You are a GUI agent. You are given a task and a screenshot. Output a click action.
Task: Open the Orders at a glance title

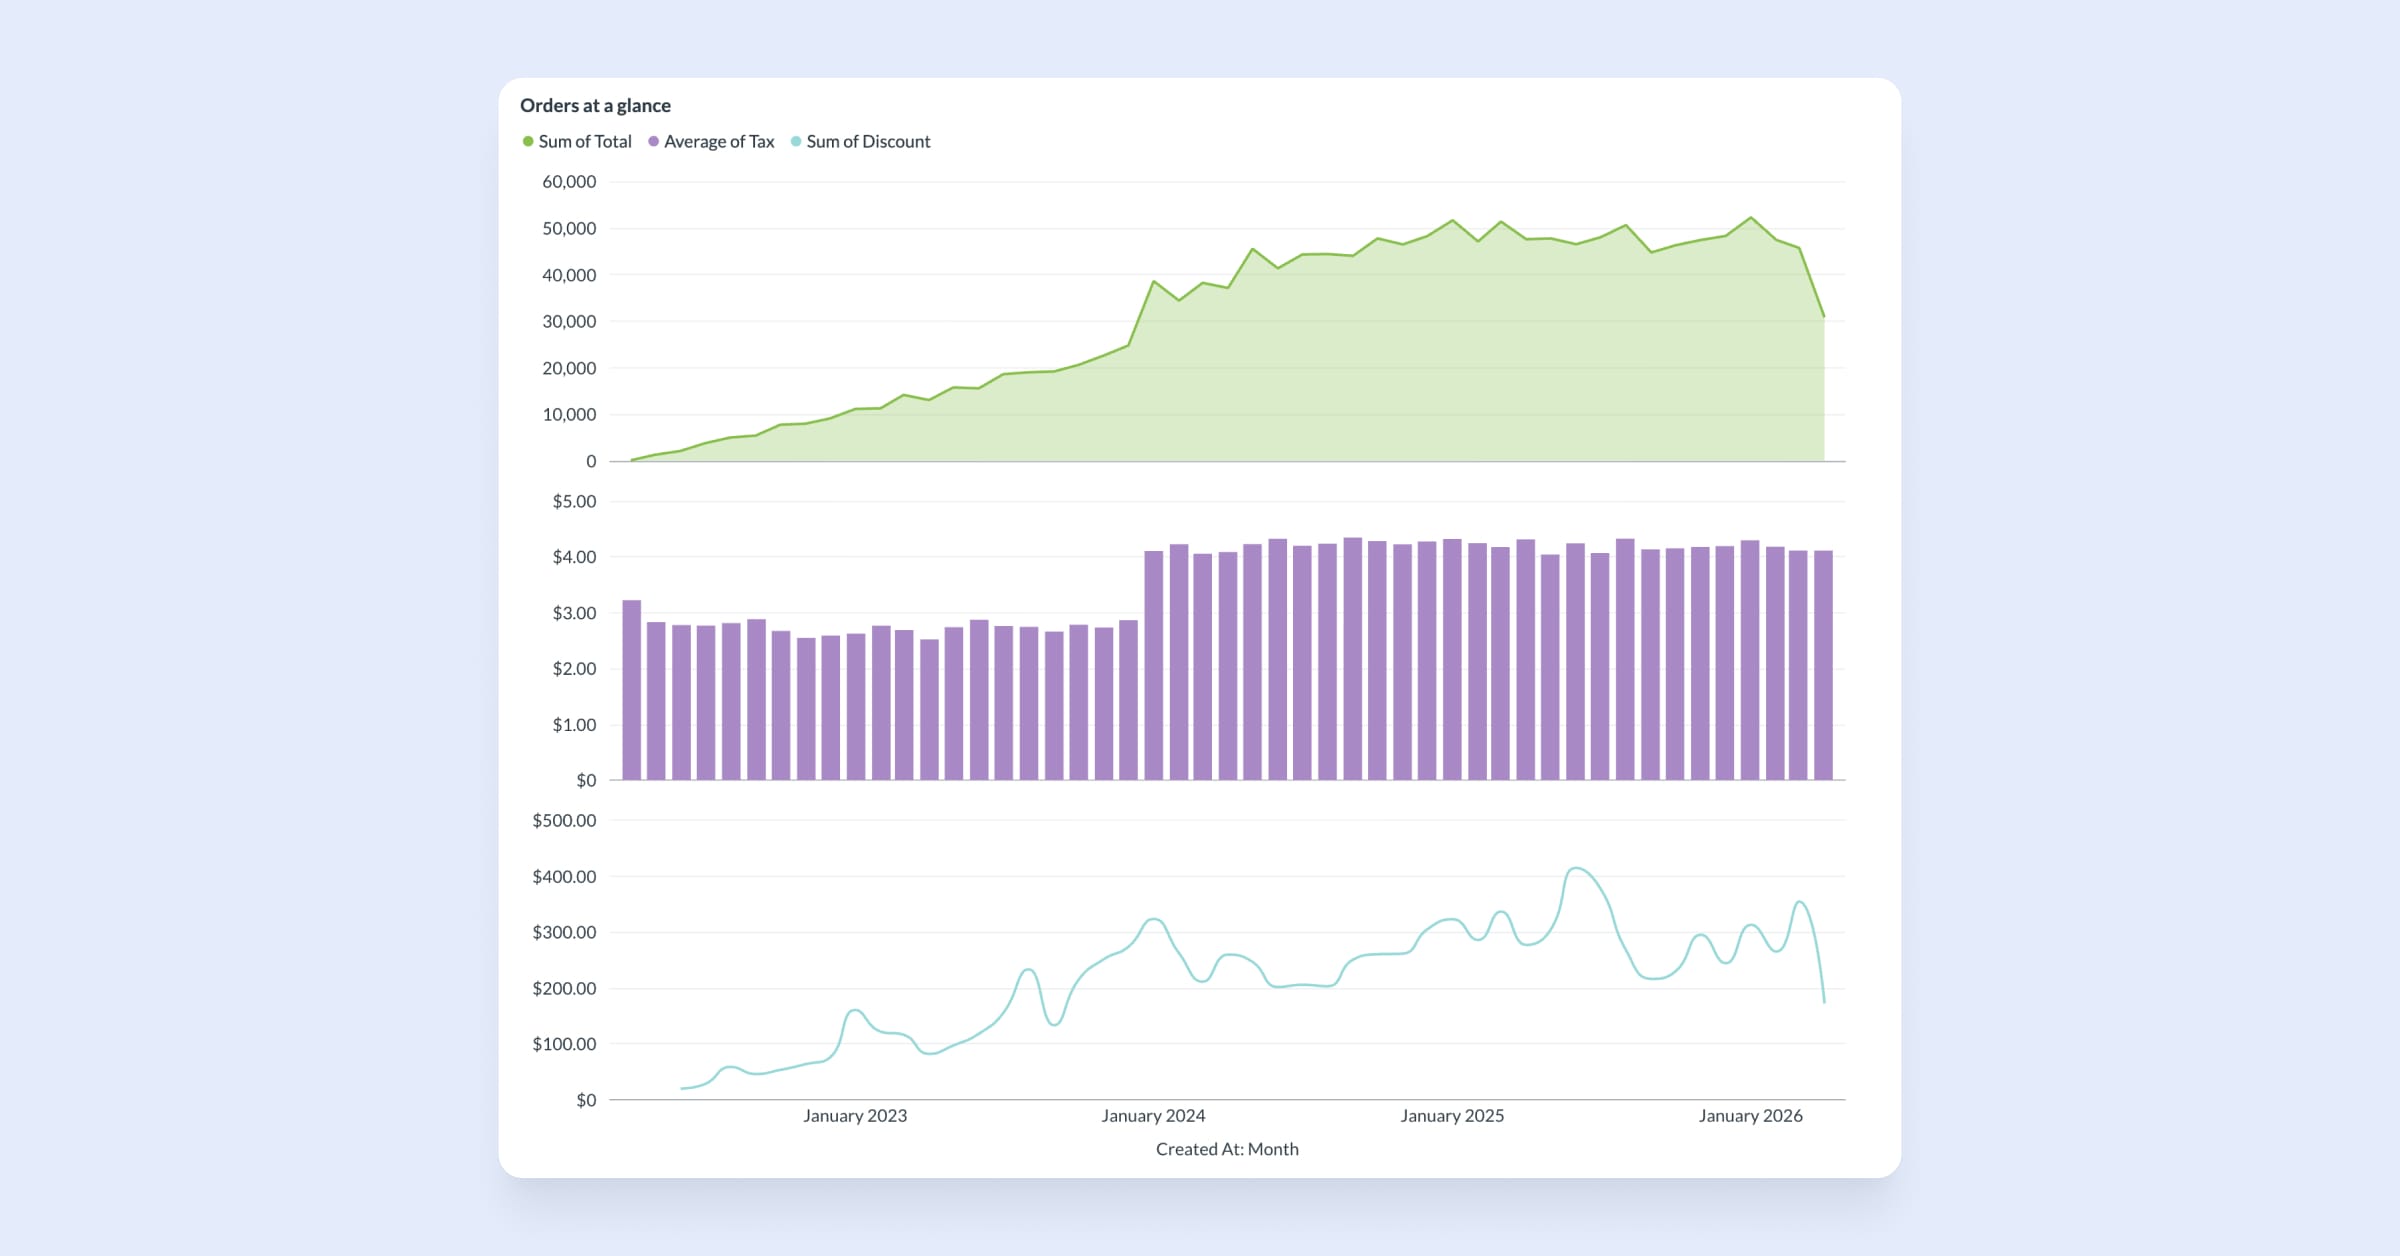[595, 106]
